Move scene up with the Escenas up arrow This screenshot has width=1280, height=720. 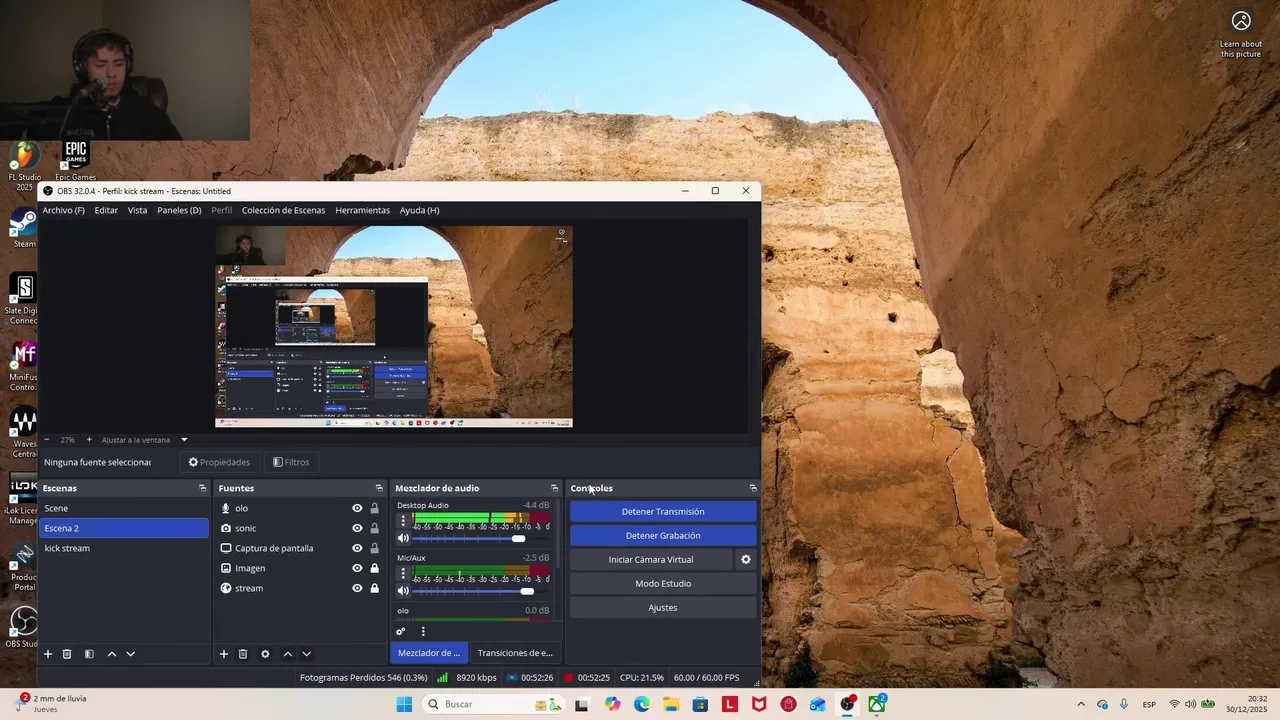click(x=111, y=654)
